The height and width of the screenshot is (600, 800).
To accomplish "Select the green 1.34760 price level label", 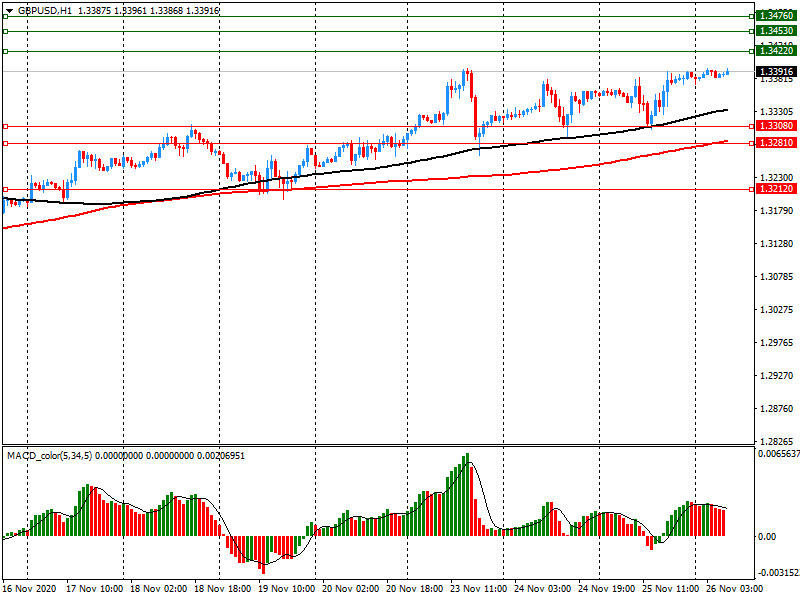I will (x=776, y=16).
